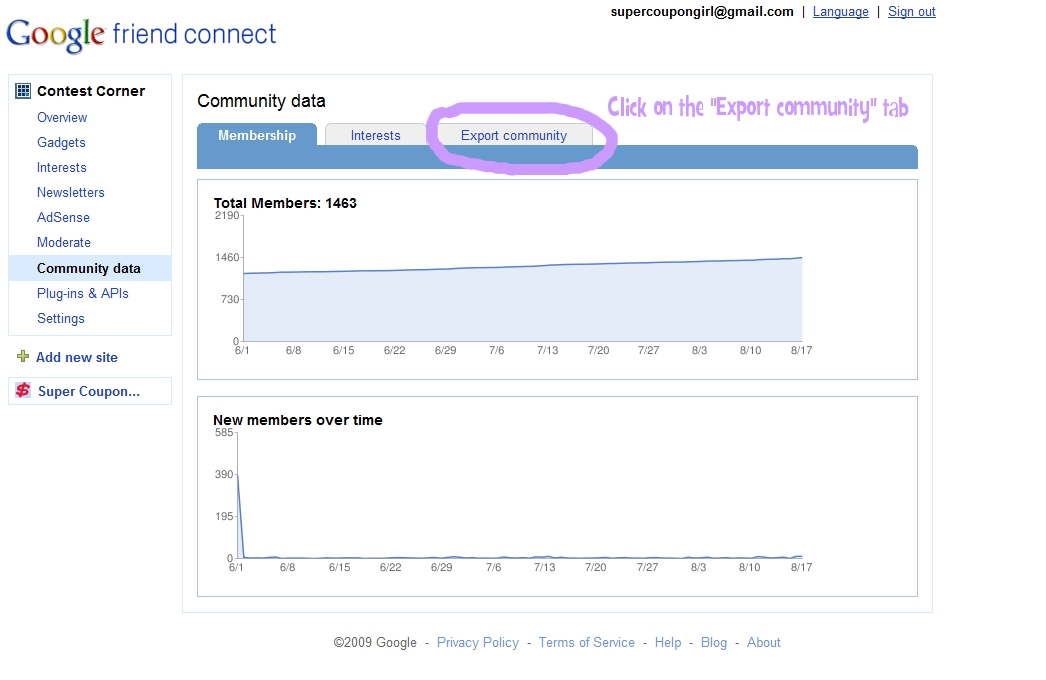Click the red Super Coupon site icon
This screenshot has width=1046, height=680.
point(23,390)
